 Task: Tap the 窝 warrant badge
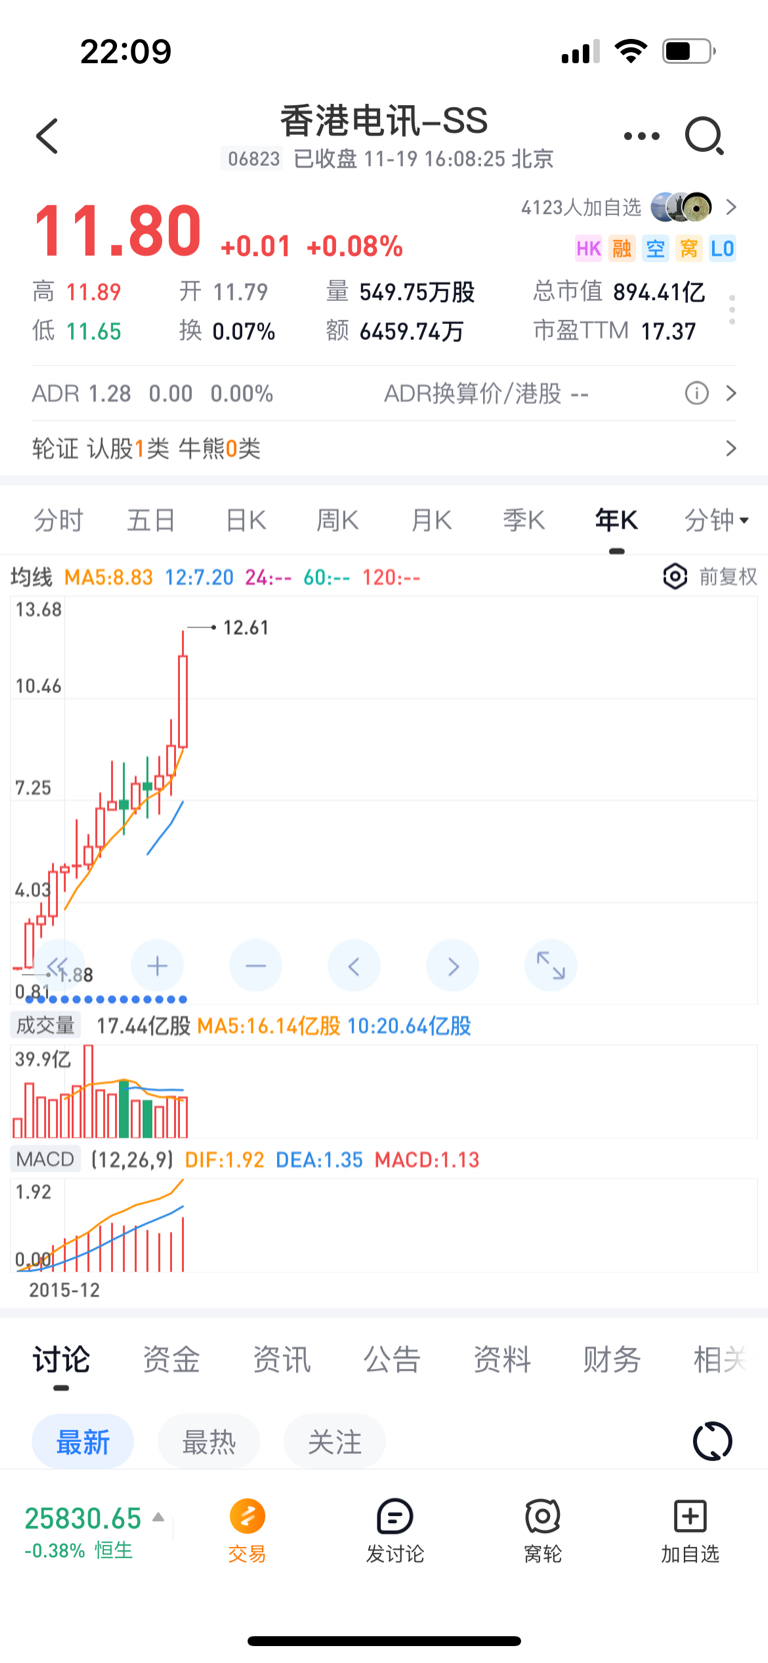[x=688, y=249]
